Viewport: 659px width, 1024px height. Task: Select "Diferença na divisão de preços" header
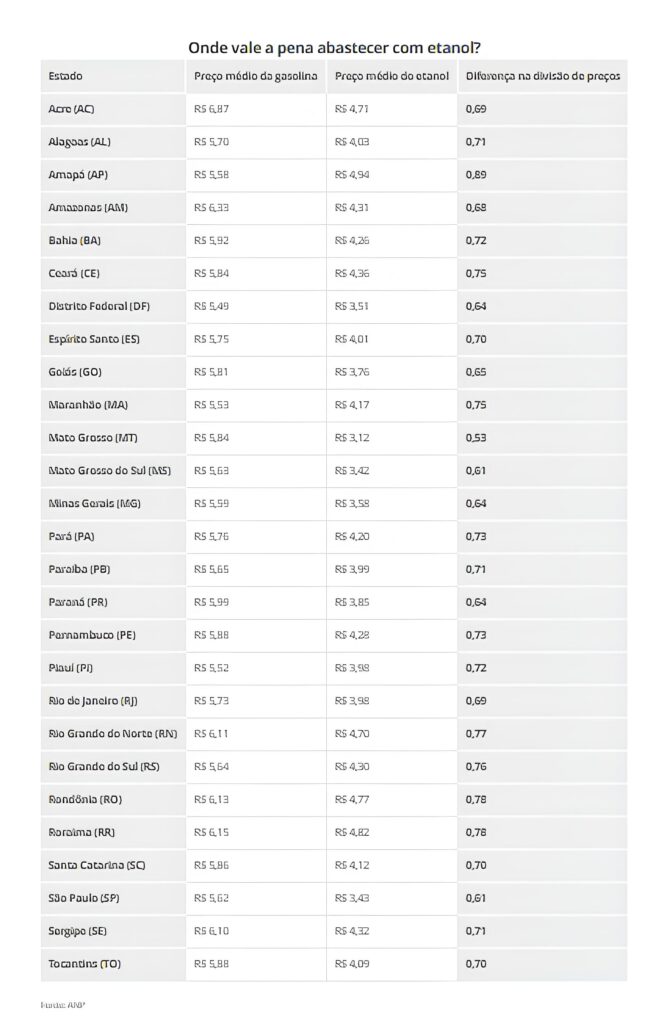pyautogui.click(x=542, y=76)
